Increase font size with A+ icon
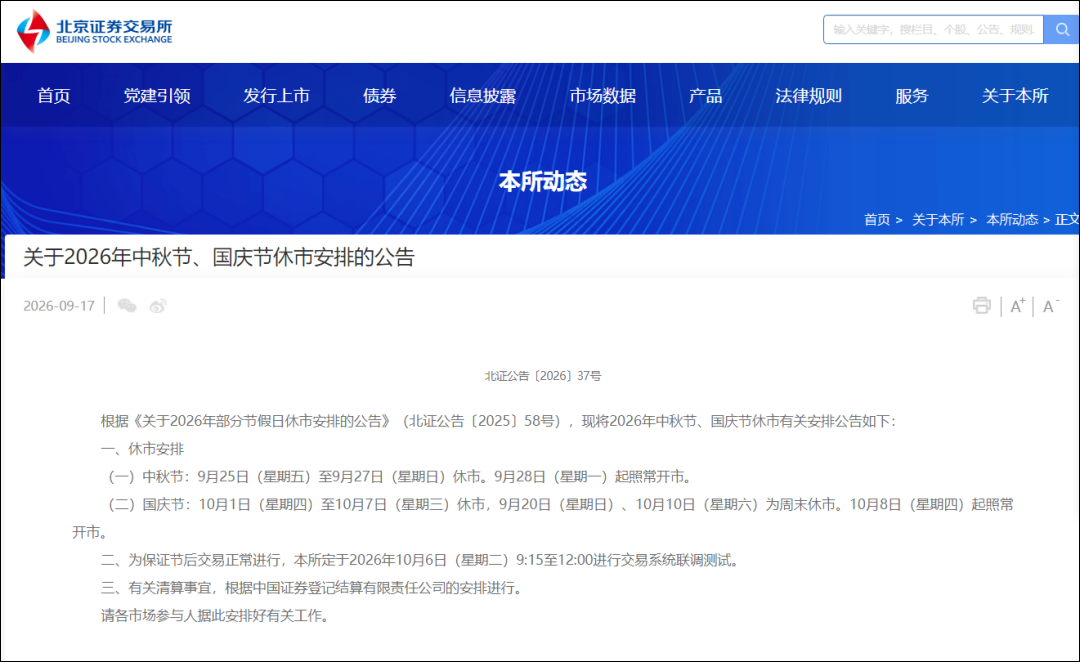 [1017, 306]
